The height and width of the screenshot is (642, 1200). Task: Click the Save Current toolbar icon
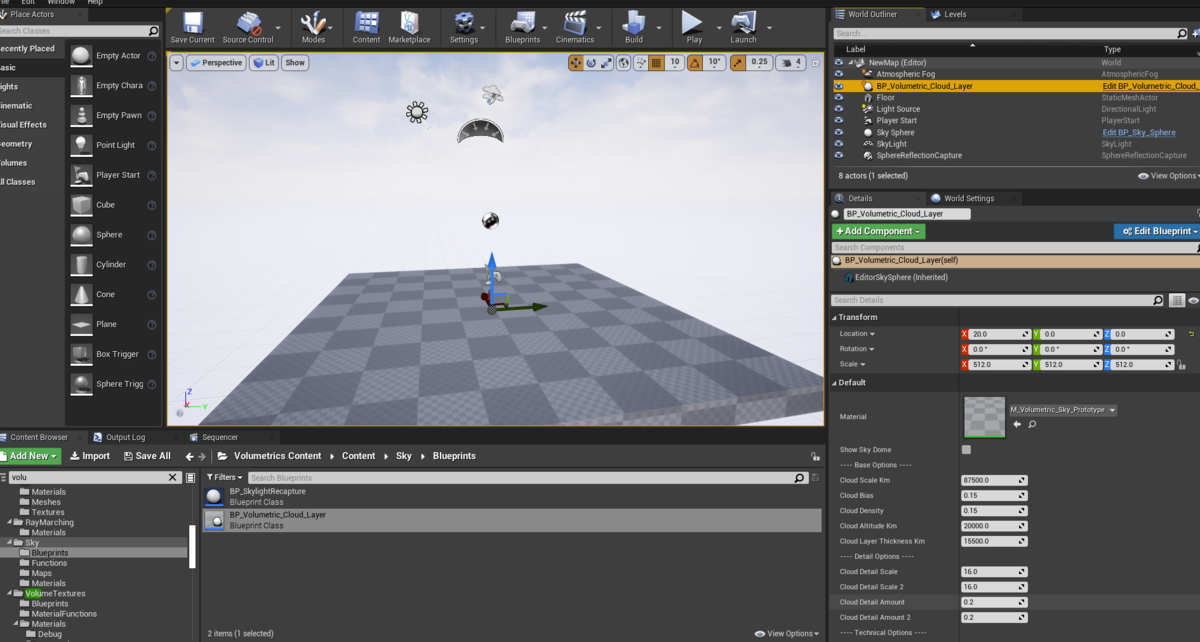click(x=192, y=27)
